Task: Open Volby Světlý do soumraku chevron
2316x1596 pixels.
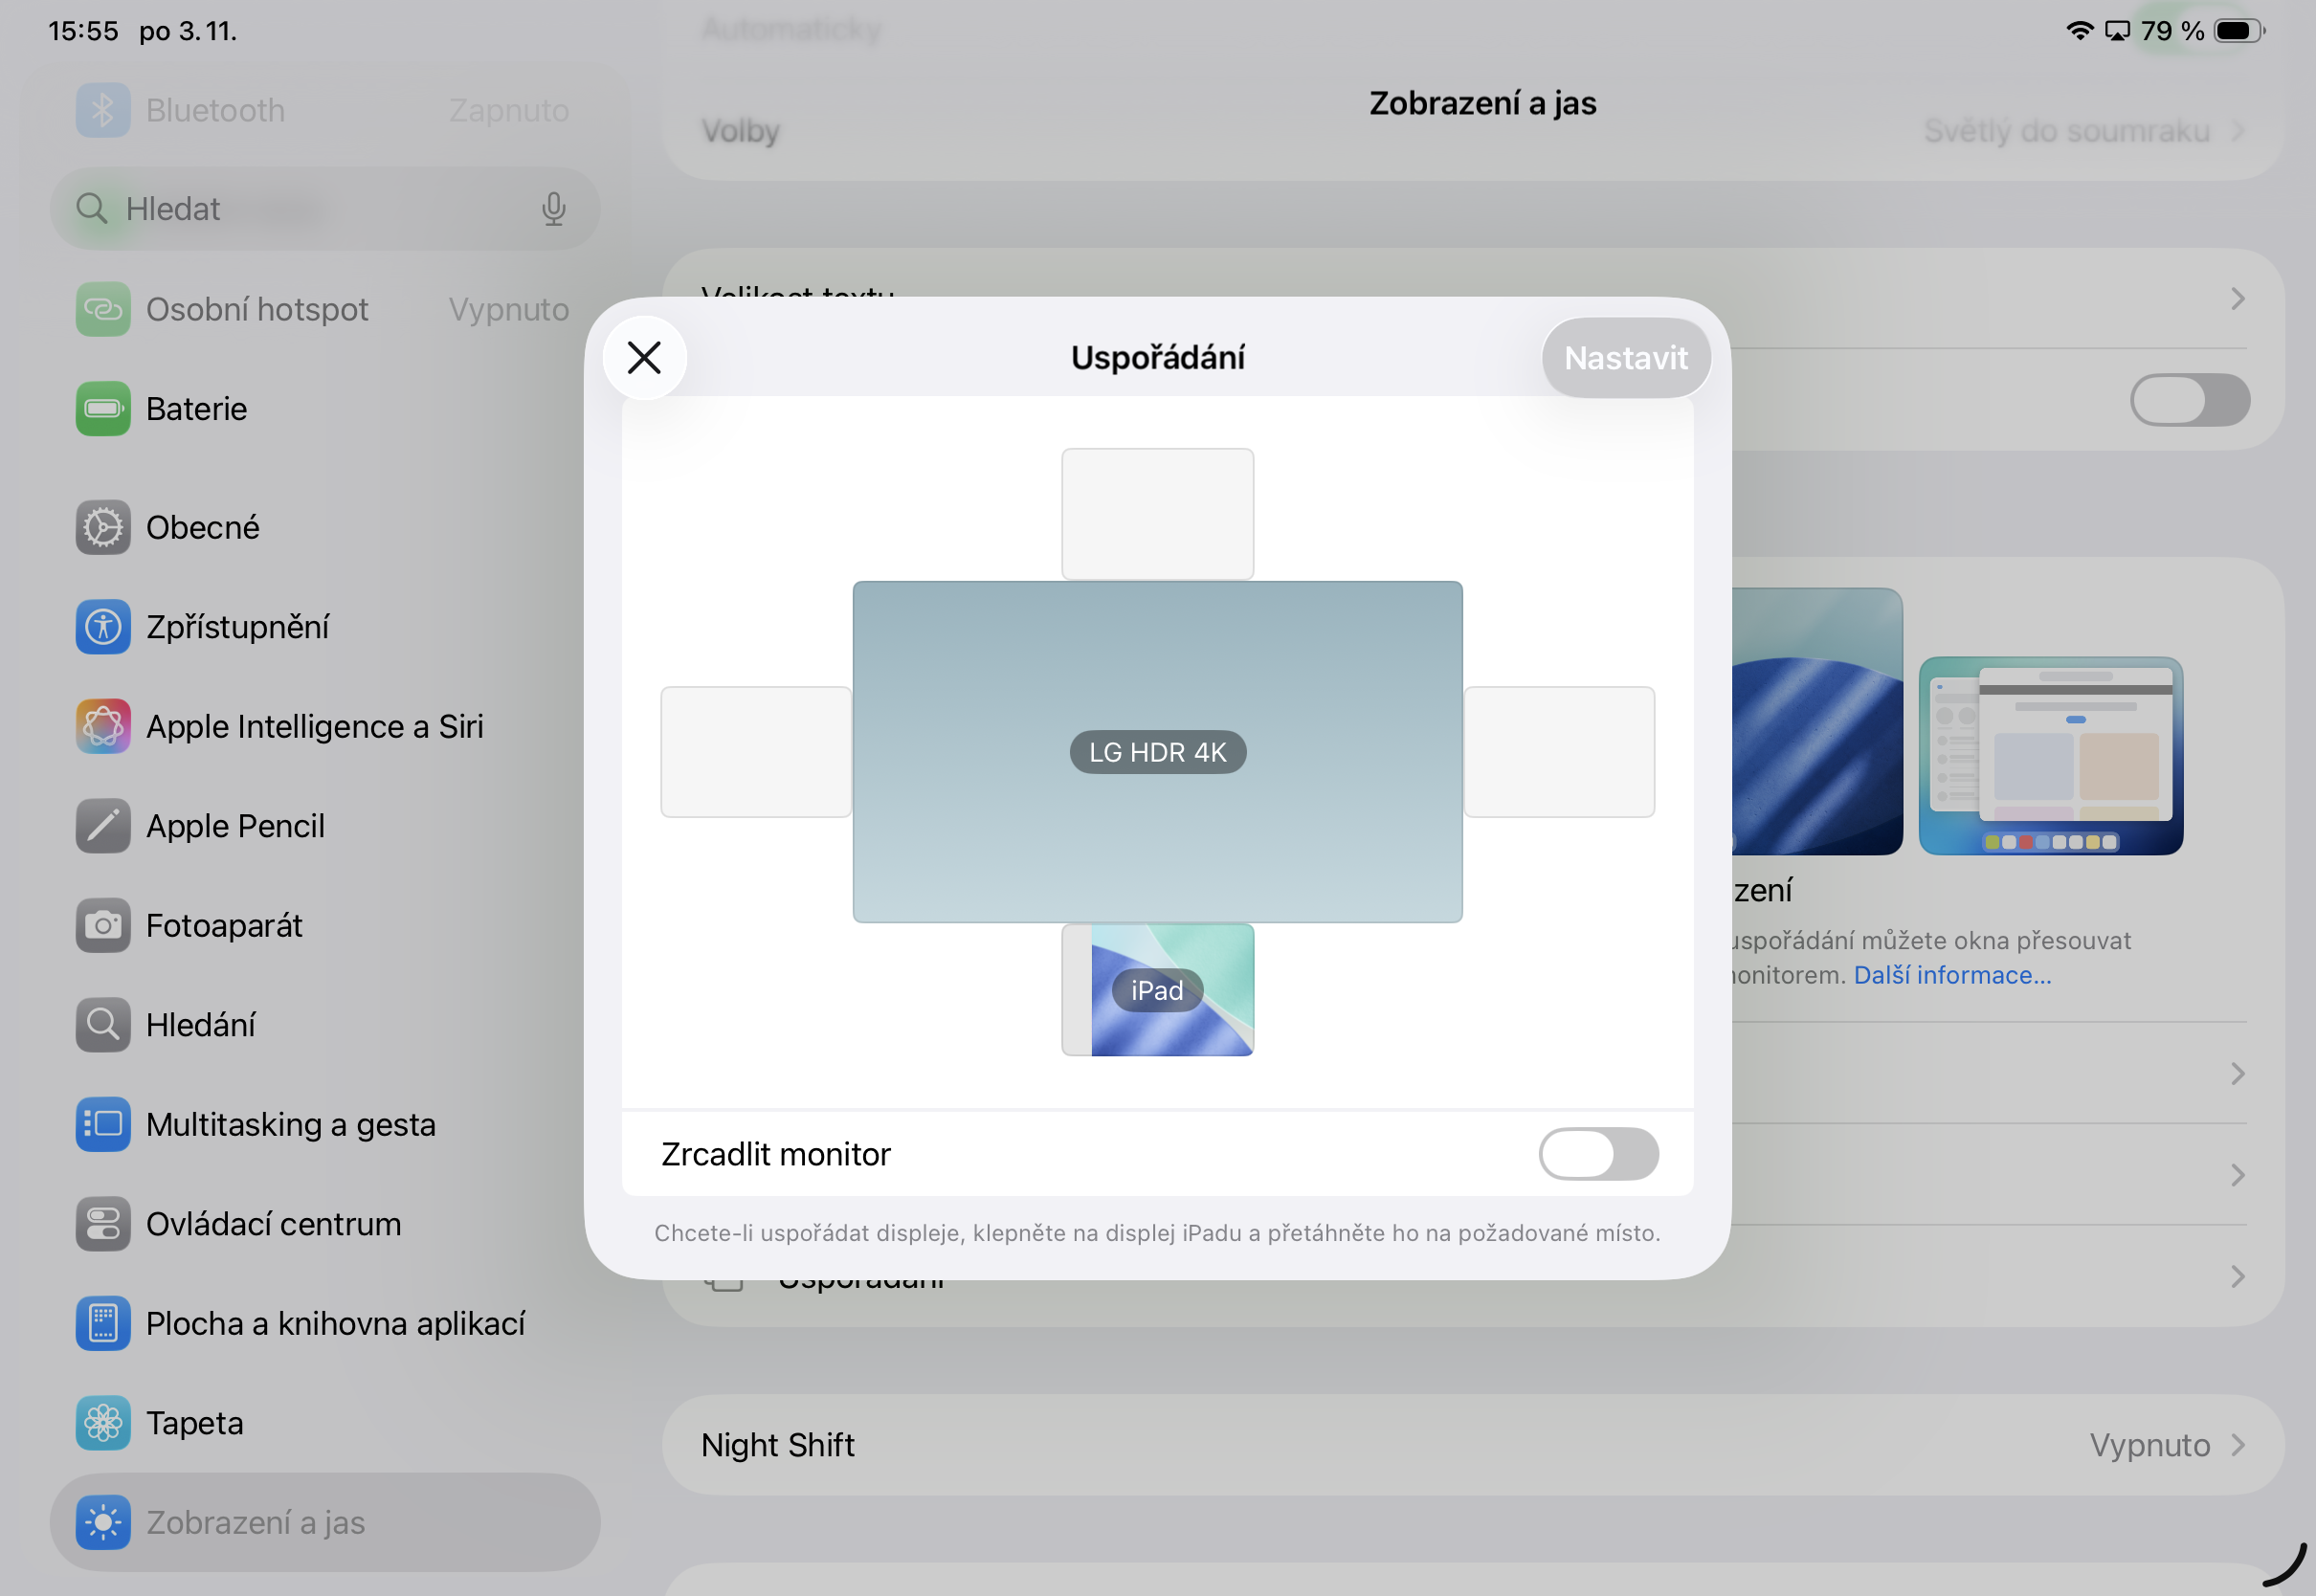Action: coord(2238,131)
